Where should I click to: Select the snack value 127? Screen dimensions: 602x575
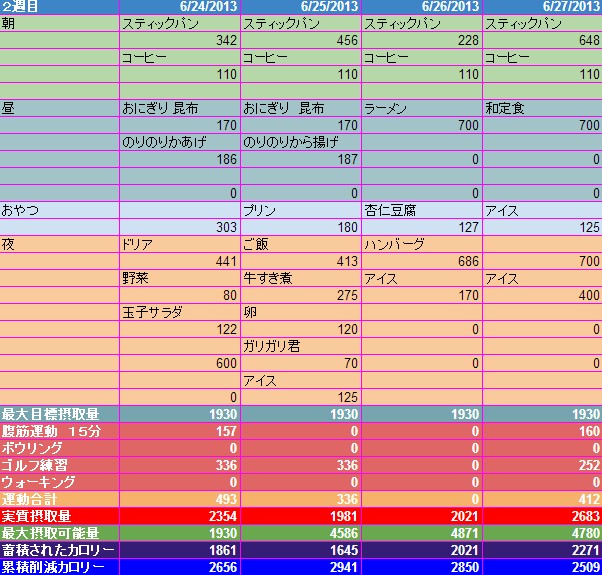(x=422, y=227)
